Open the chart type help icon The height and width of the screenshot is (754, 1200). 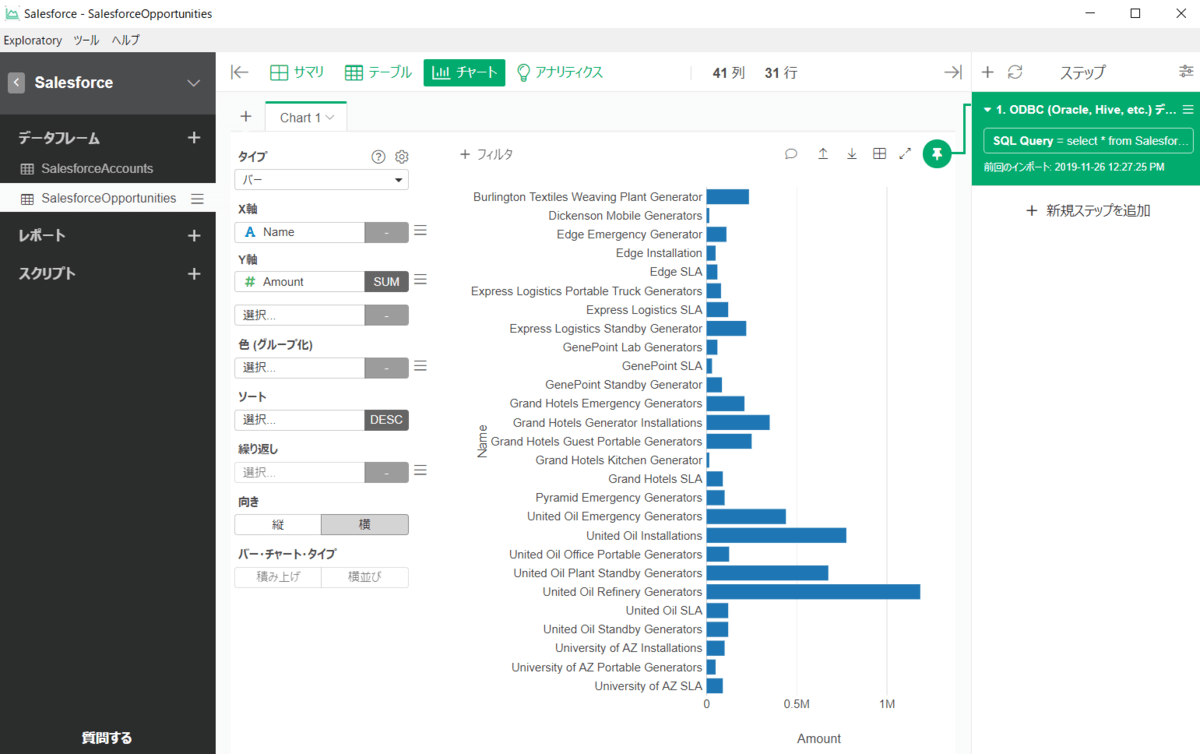pyautogui.click(x=378, y=157)
